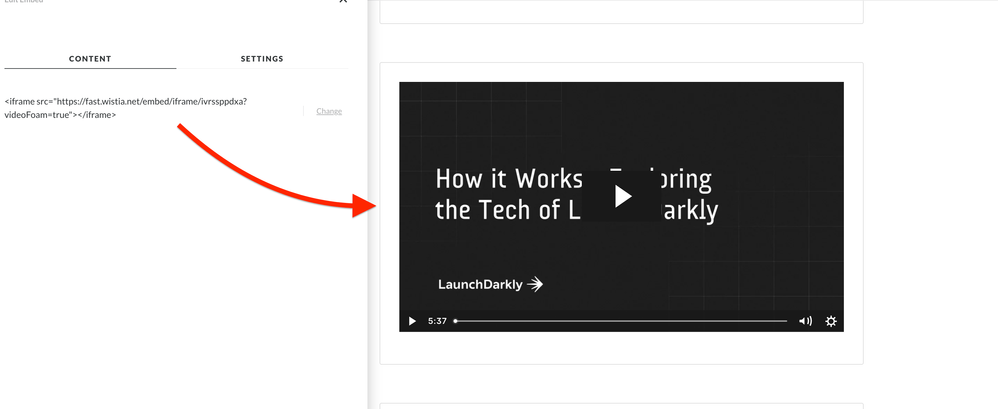Open video settings gear icon
Image resolution: width=998 pixels, height=409 pixels.
click(x=831, y=321)
